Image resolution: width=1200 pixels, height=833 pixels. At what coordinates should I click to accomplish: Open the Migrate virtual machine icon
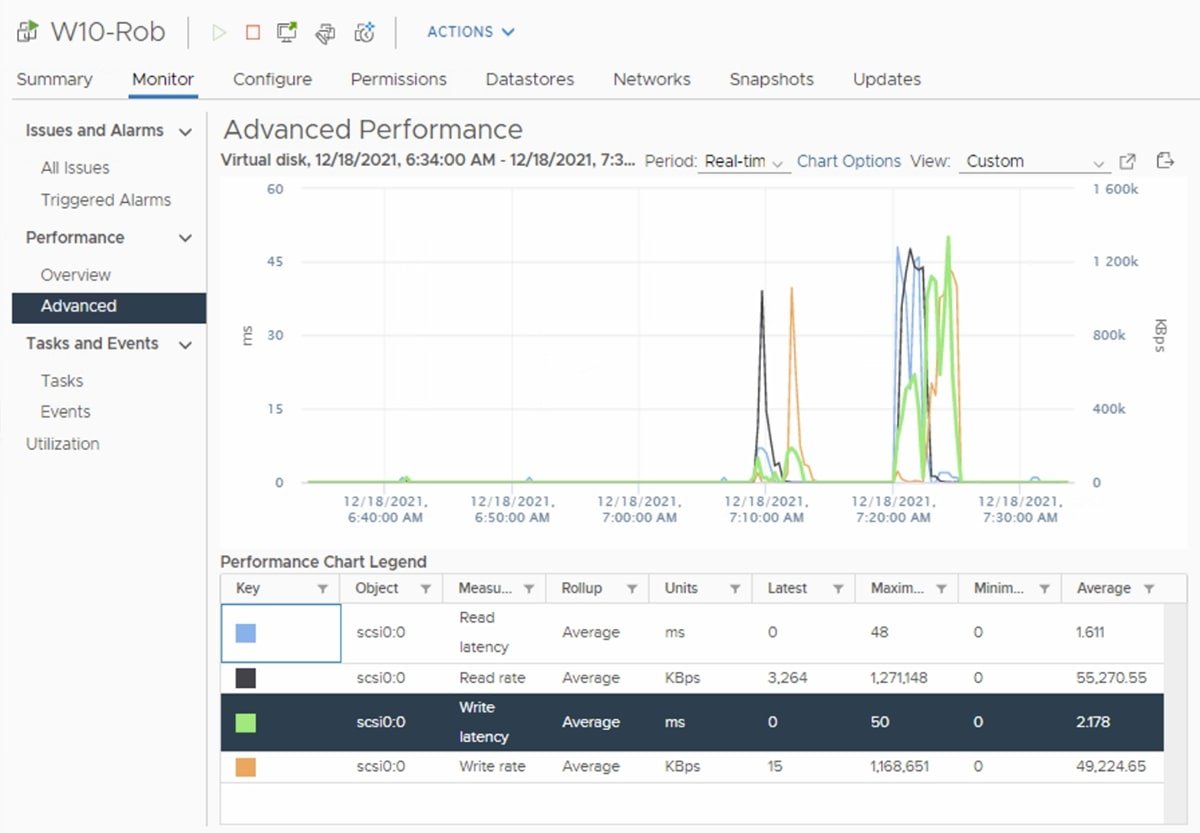pos(325,31)
